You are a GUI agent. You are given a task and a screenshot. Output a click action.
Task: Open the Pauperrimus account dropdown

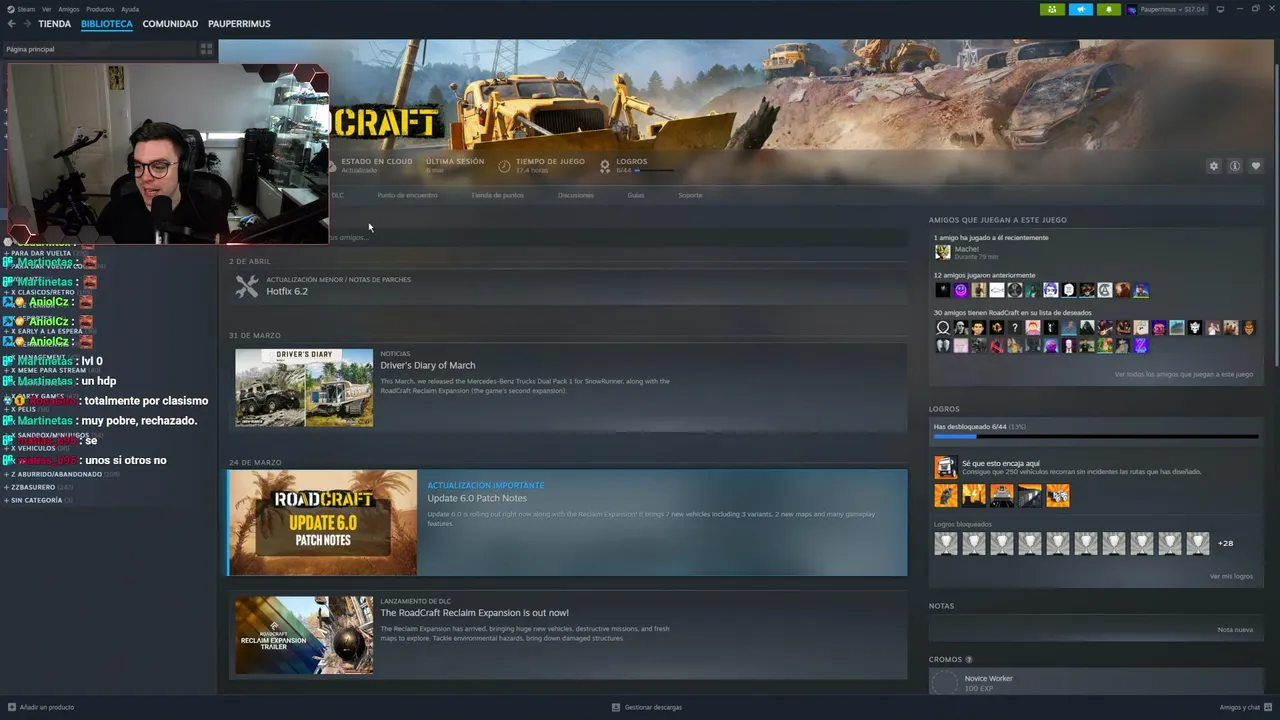1166,9
